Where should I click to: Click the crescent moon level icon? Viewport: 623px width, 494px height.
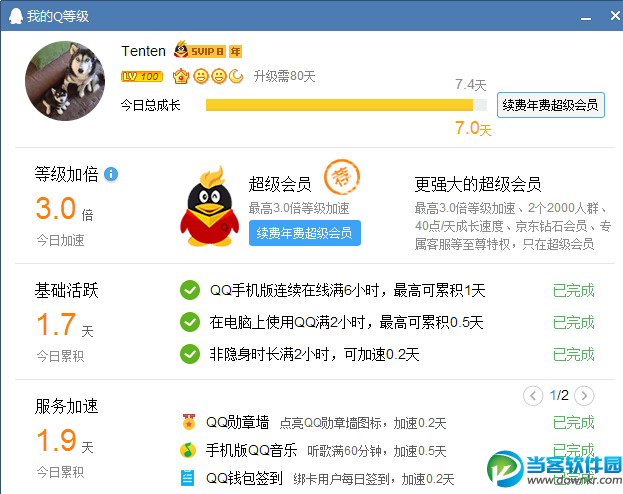236,76
